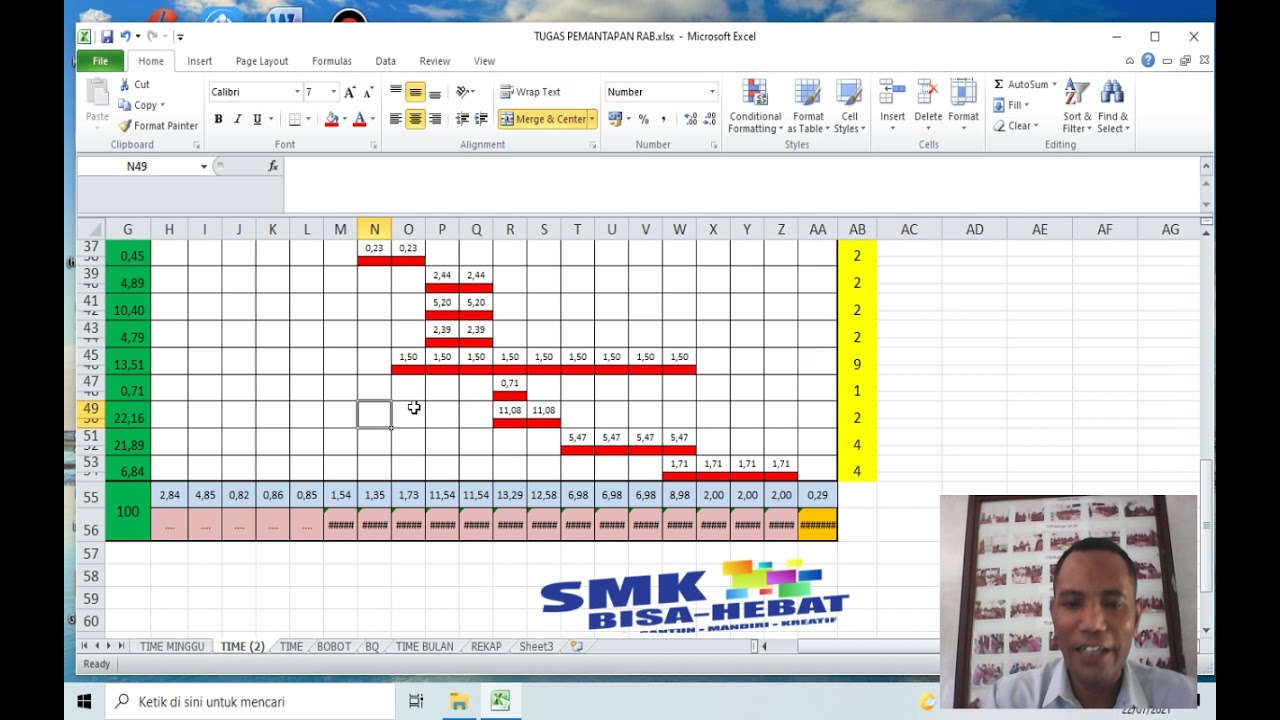Click the Cut scissors icon
The width and height of the screenshot is (1280, 720).
tap(125, 85)
